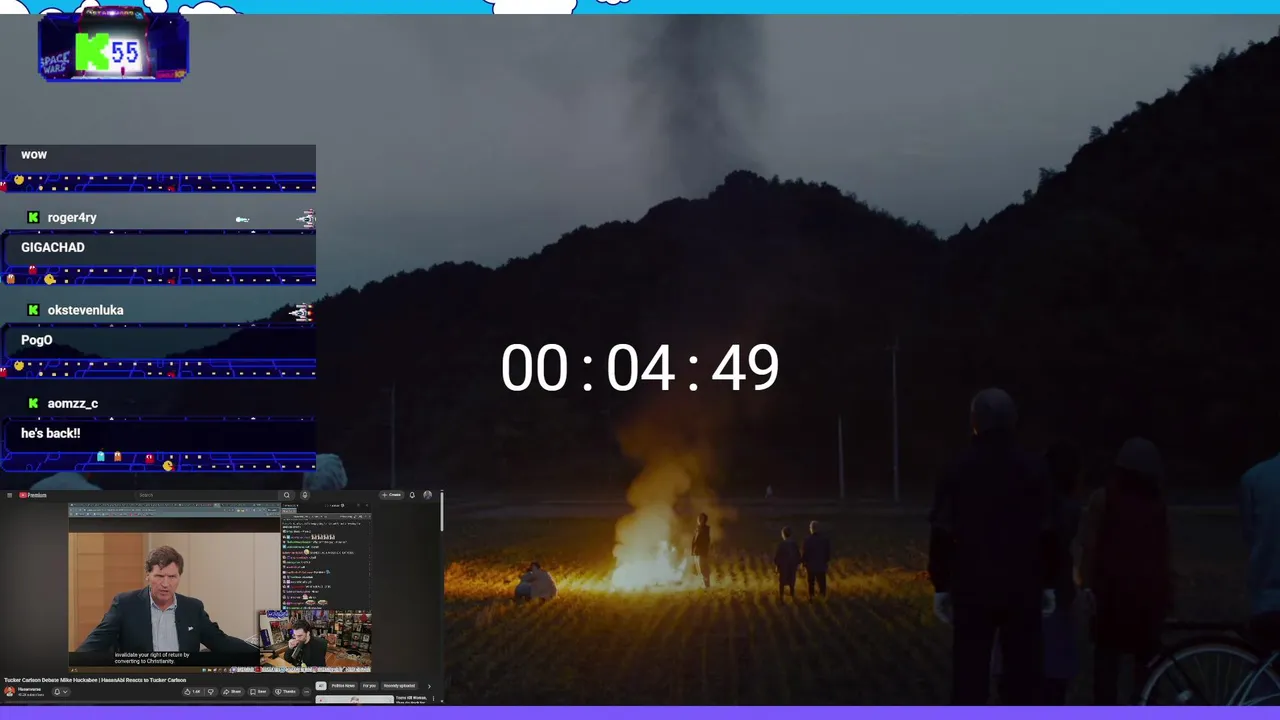The height and width of the screenshot is (720, 1280).
Task: Click the YouTube Create button
Action: [x=391, y=495]
